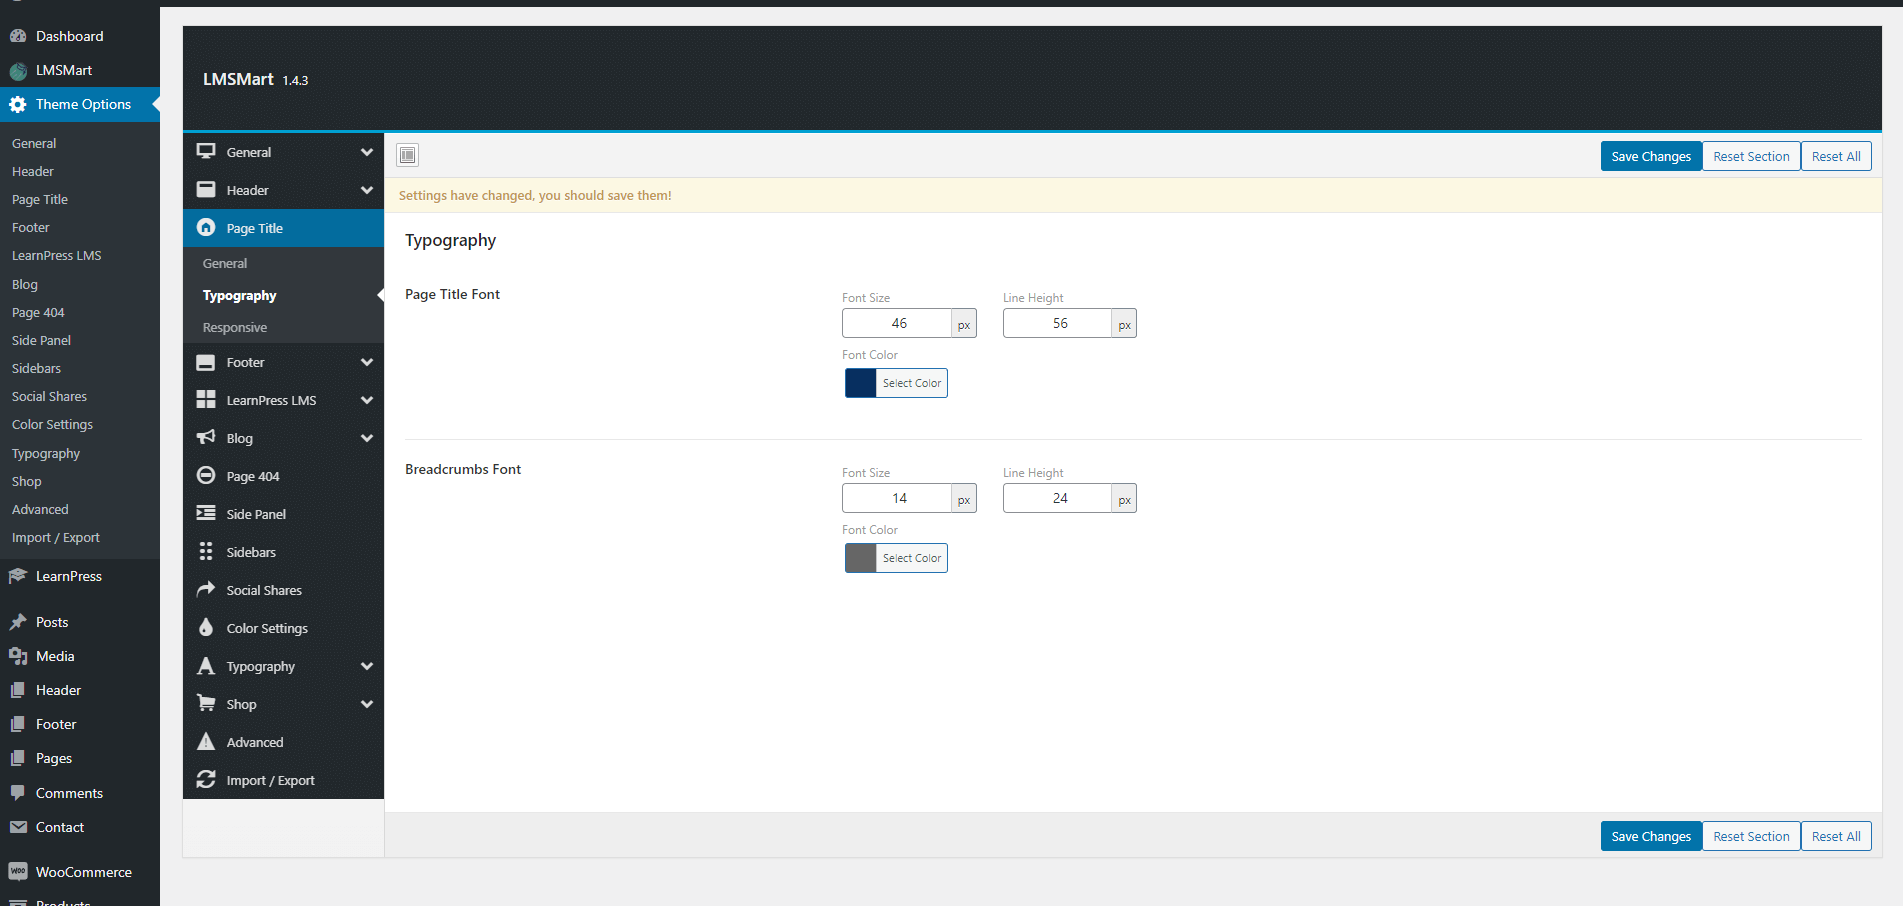
Task: Select the Social Shares arrow icon
Action: pos(206,589)
